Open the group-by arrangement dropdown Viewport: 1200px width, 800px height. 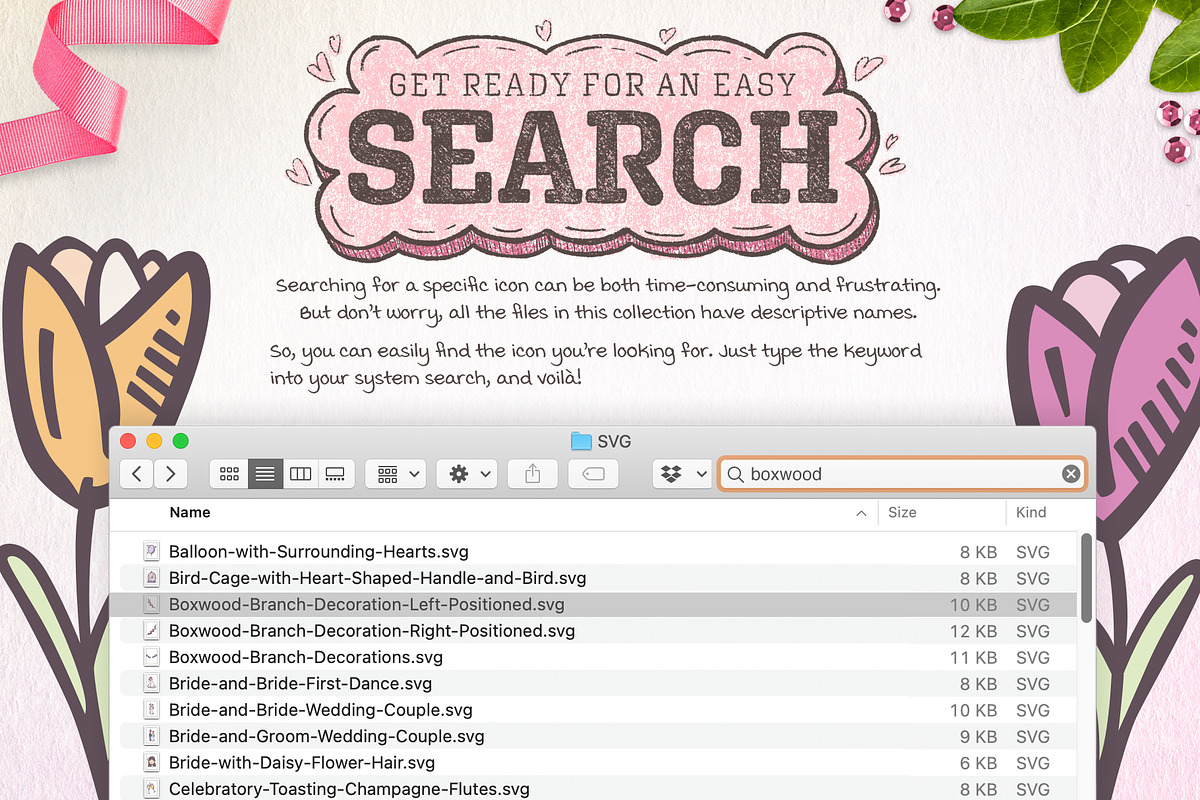click(x=396, y=474)
